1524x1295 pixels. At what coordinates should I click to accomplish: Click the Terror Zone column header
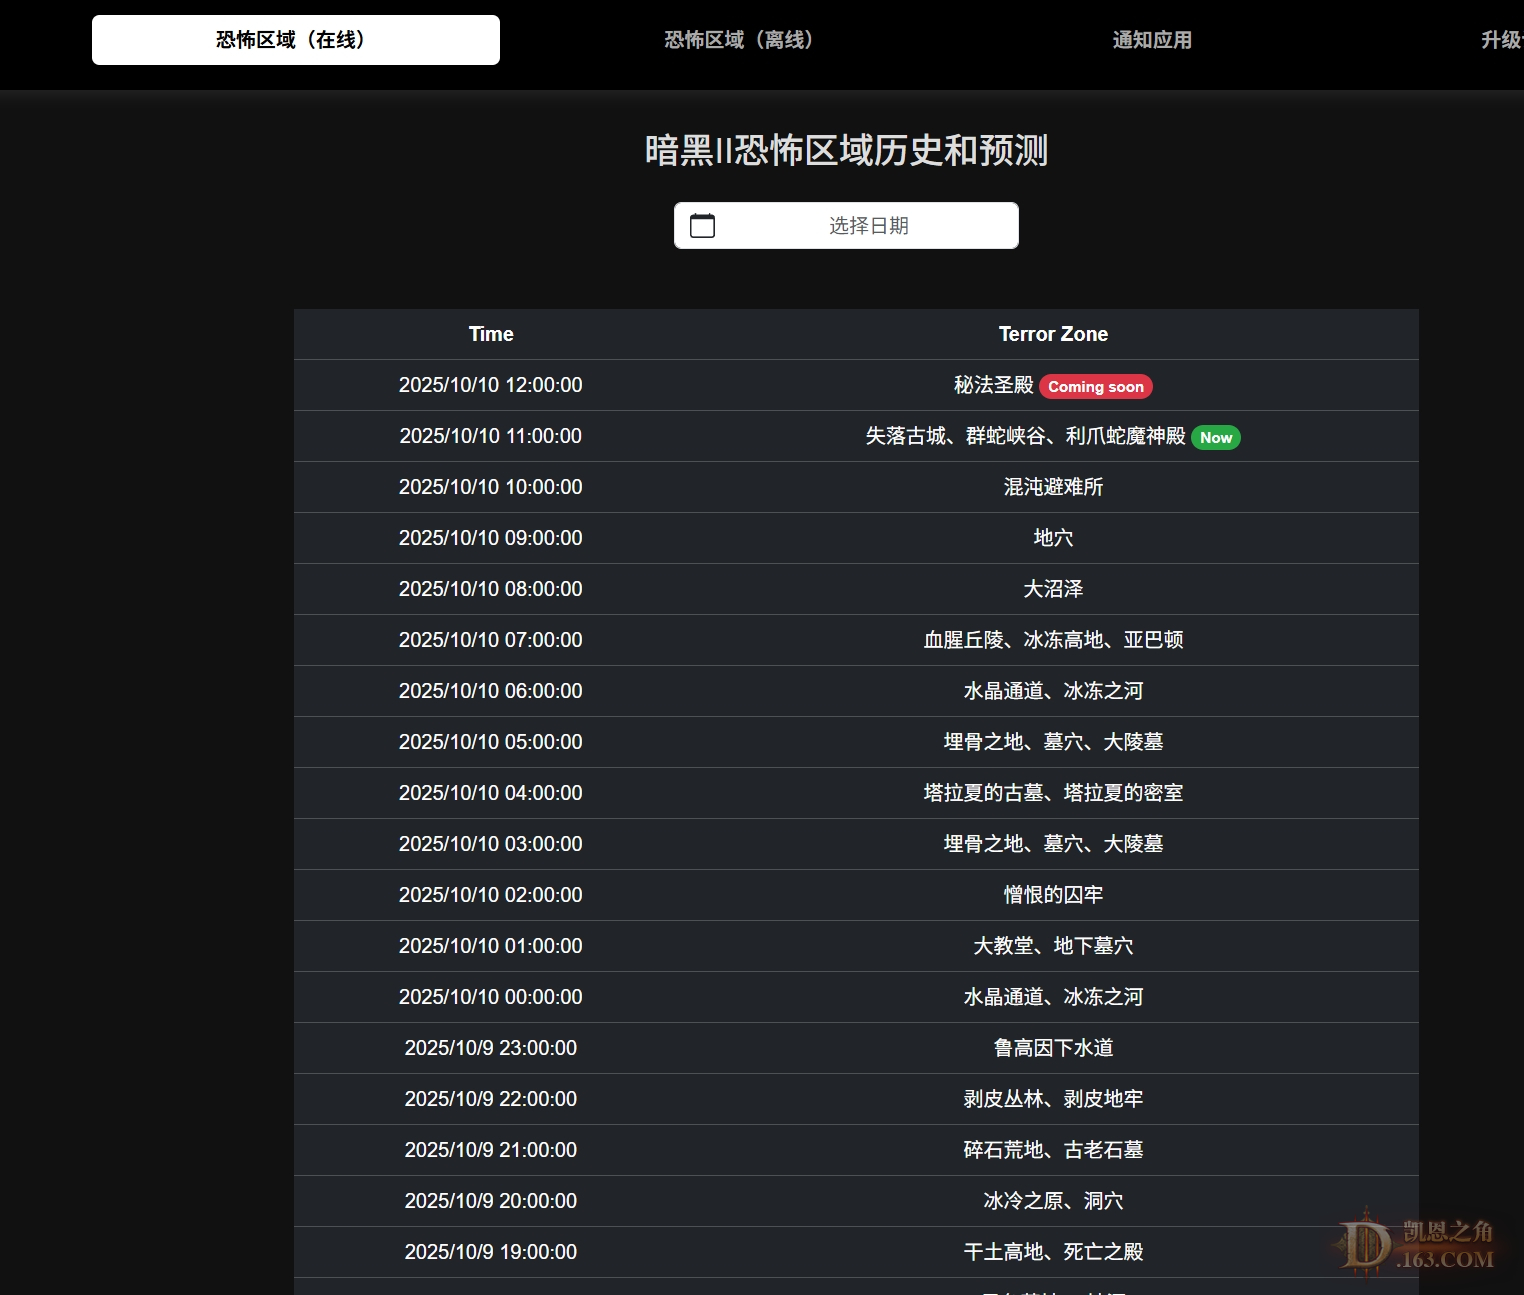click(x=1053, y=334)
